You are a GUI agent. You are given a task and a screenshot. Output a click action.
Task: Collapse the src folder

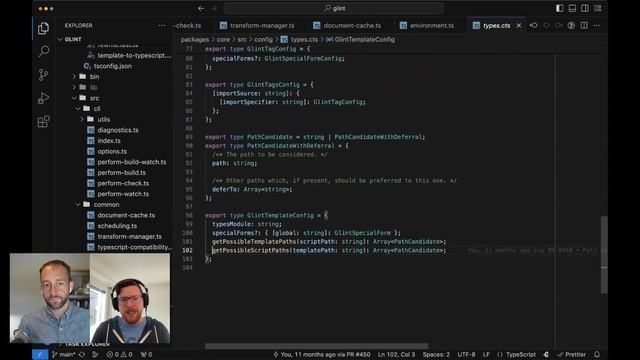click(x=74, y=98)
